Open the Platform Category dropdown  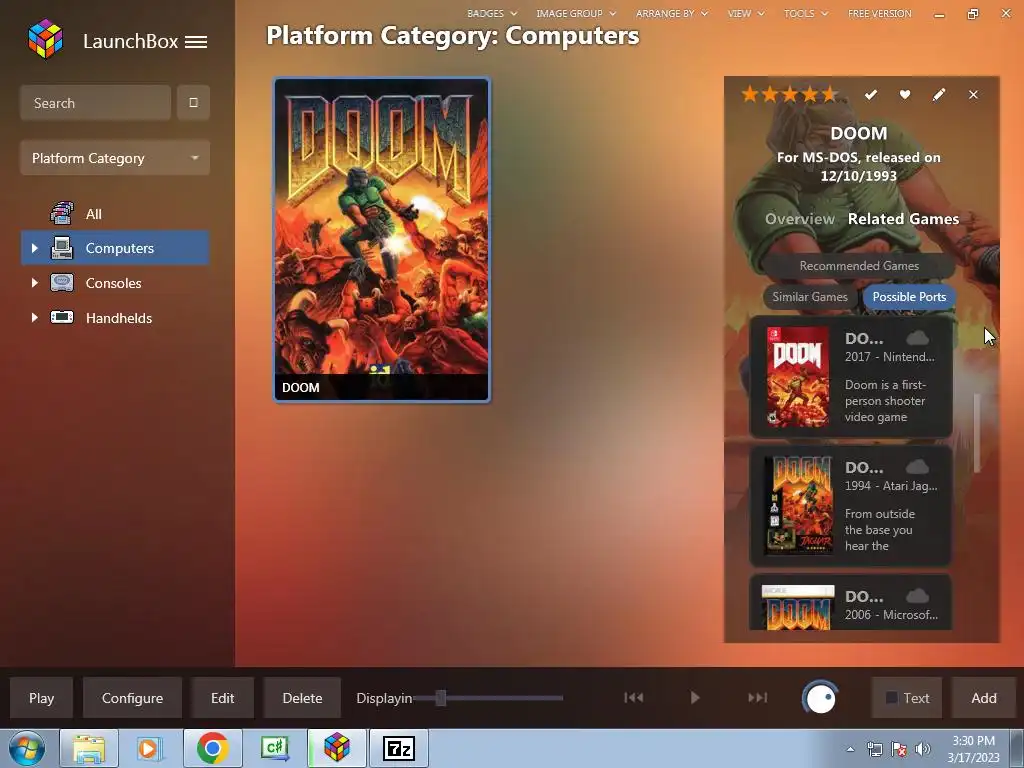pyautogui.click(x=115, y=158)
